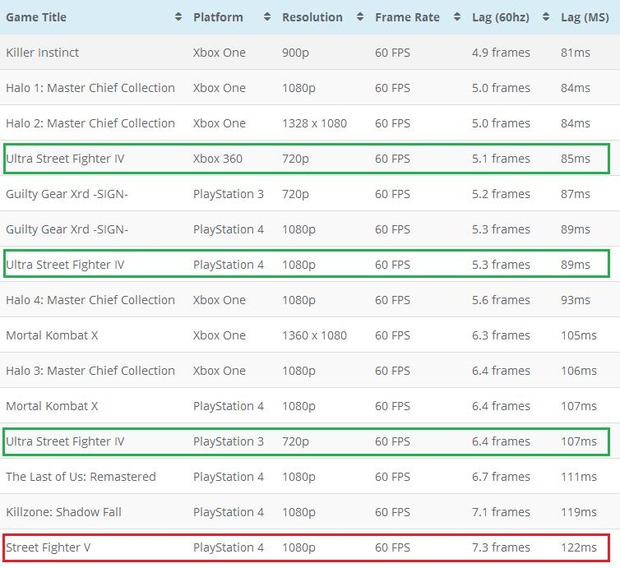Sort table by Frame Rate header
This screenshot has width=620, height=568.
(x=407, y=17)
